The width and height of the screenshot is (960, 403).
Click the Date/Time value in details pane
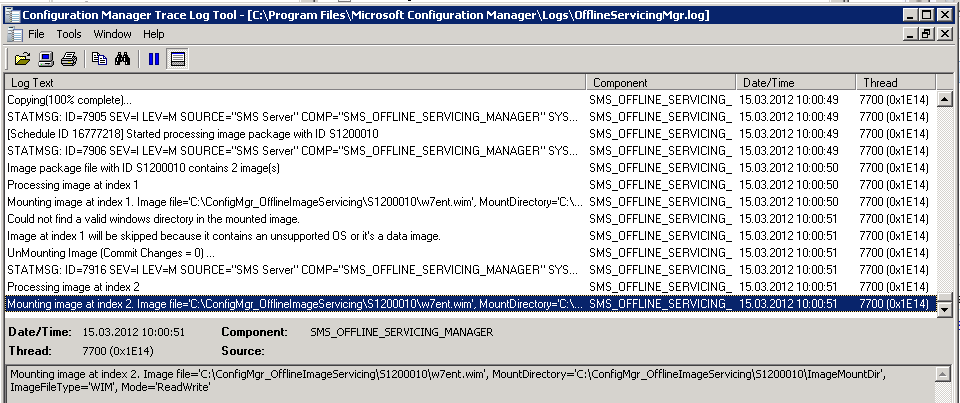pos(133,333)
